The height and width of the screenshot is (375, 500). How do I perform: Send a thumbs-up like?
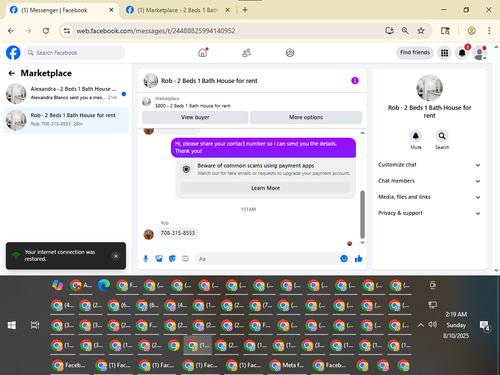tap(359, 259)
